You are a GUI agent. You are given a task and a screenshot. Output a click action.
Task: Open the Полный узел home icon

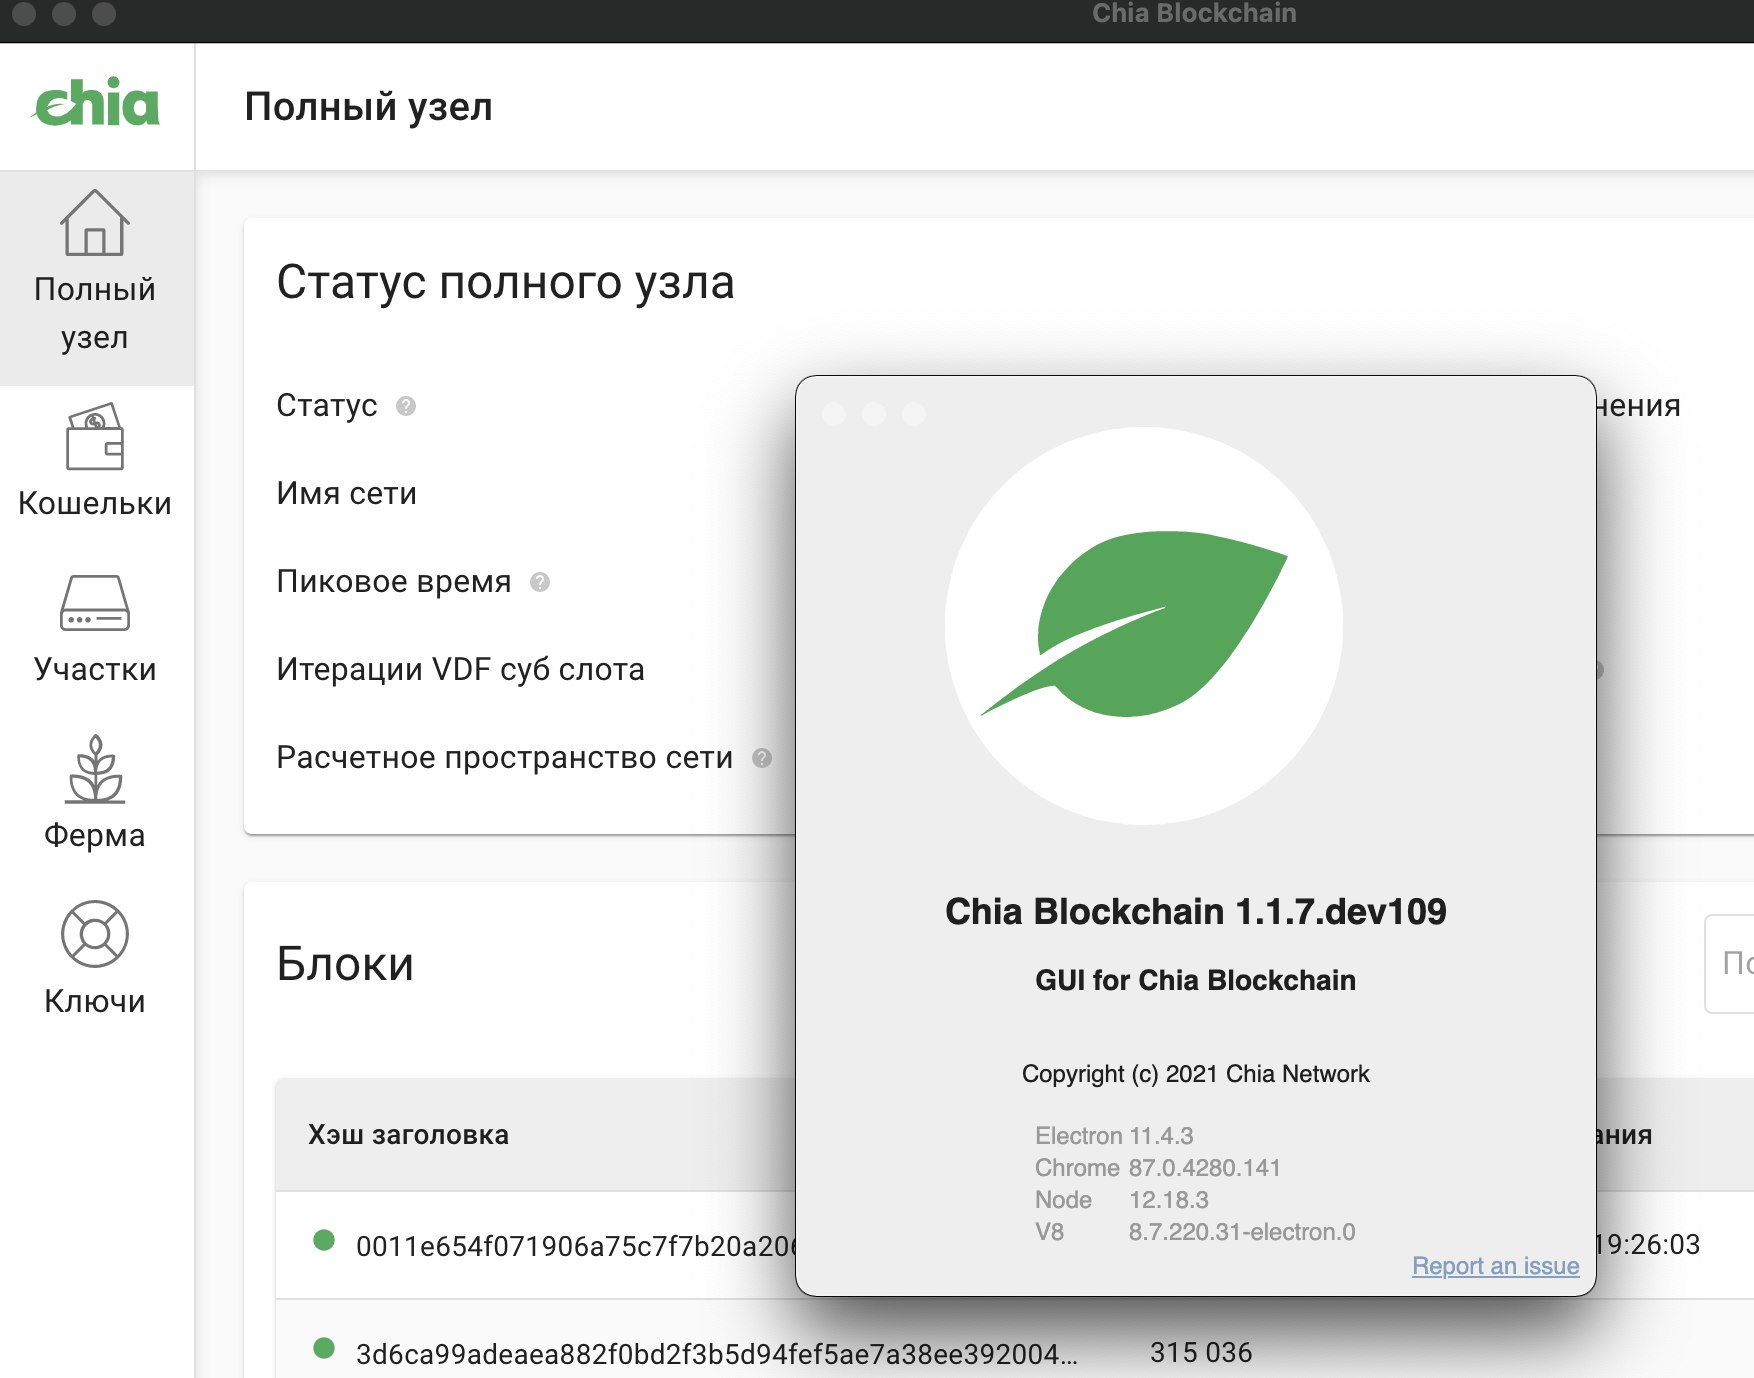point(95,223)
